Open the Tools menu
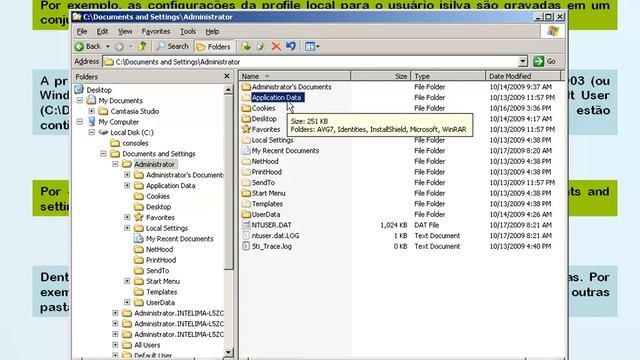The image size is (640, 360). point(188,31)
